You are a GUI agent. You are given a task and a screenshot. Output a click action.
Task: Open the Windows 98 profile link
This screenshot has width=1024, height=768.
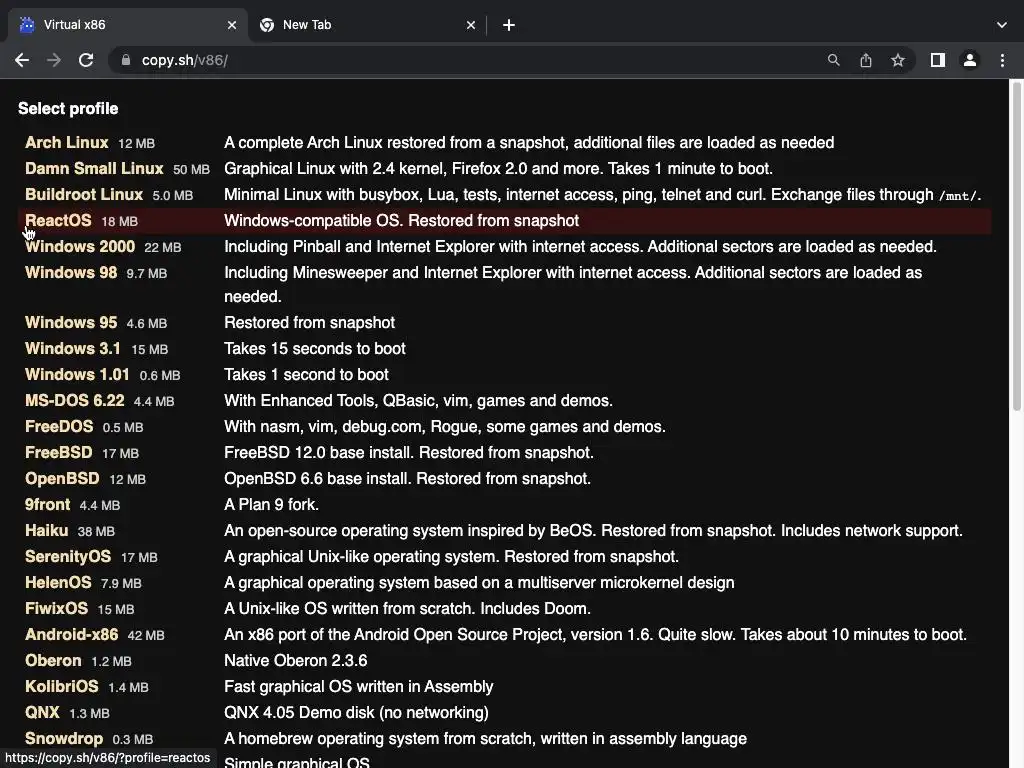coord(71,273)
